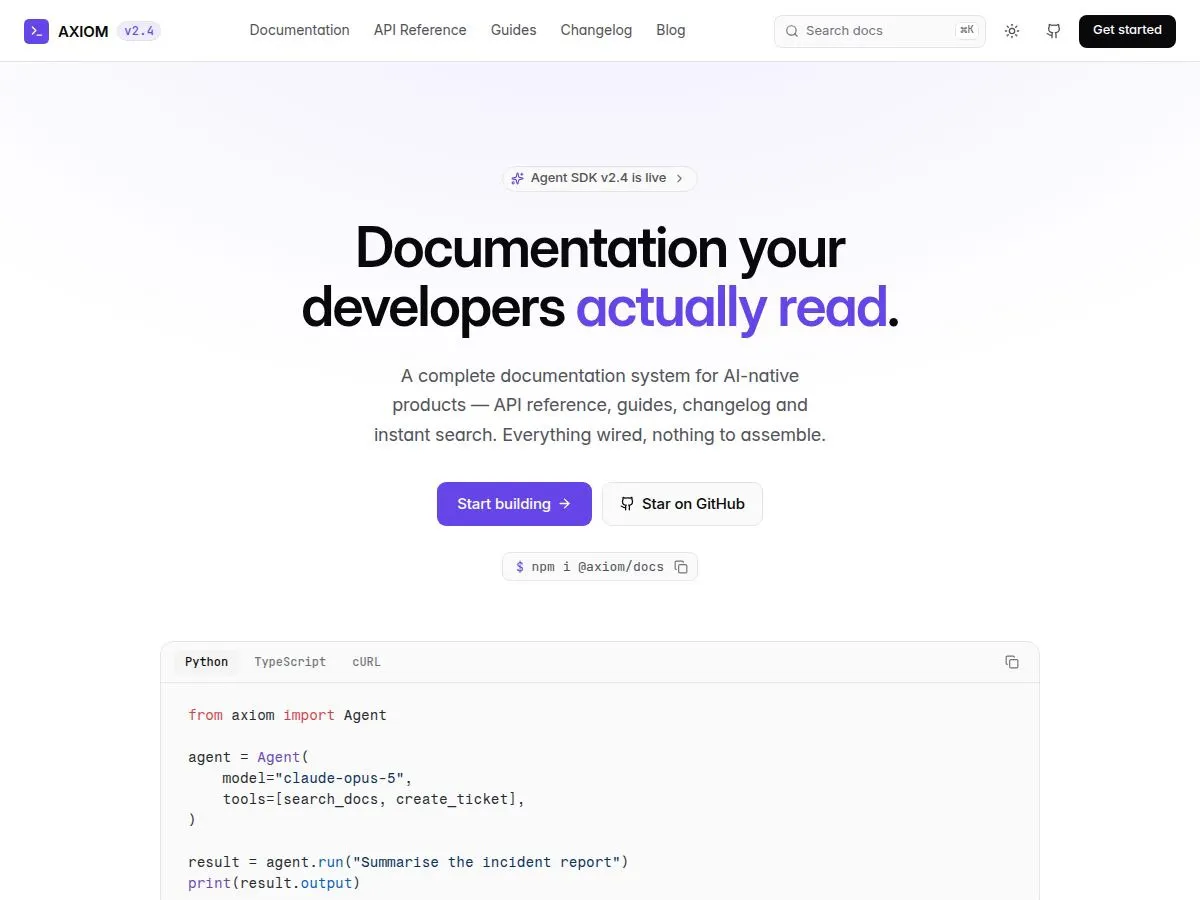Click the agent.run Summarise incident report line
Image resolution: width=1200 pixels, height=900 pixels.
(x=408, y=862)
